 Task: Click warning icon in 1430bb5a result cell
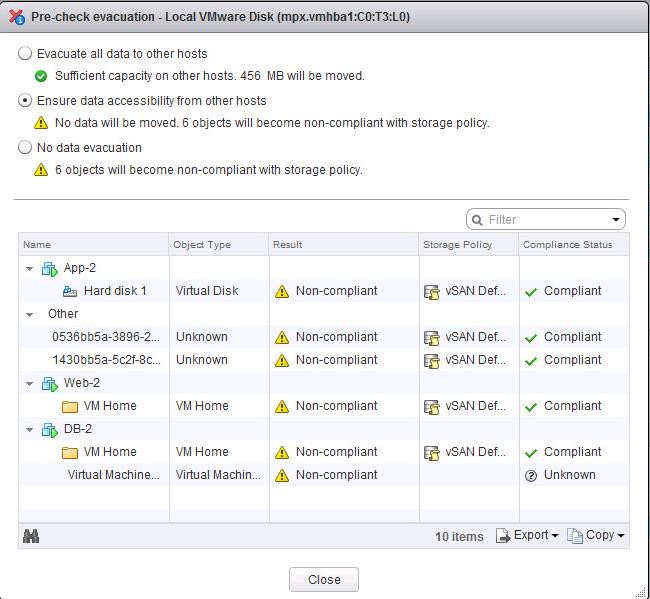pyautogui.click(x=282, y=361)
